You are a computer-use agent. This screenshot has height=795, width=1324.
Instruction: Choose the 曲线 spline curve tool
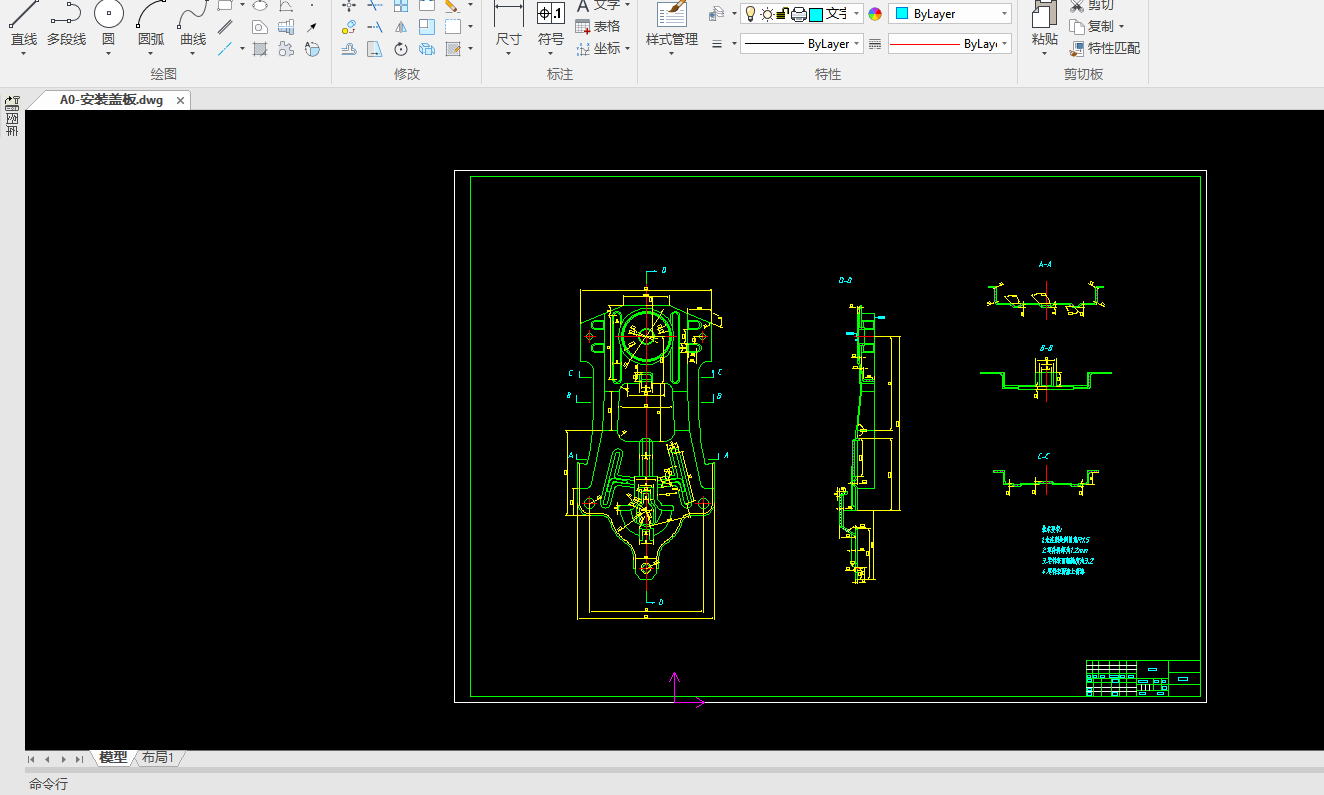click(x=193, y=22)
